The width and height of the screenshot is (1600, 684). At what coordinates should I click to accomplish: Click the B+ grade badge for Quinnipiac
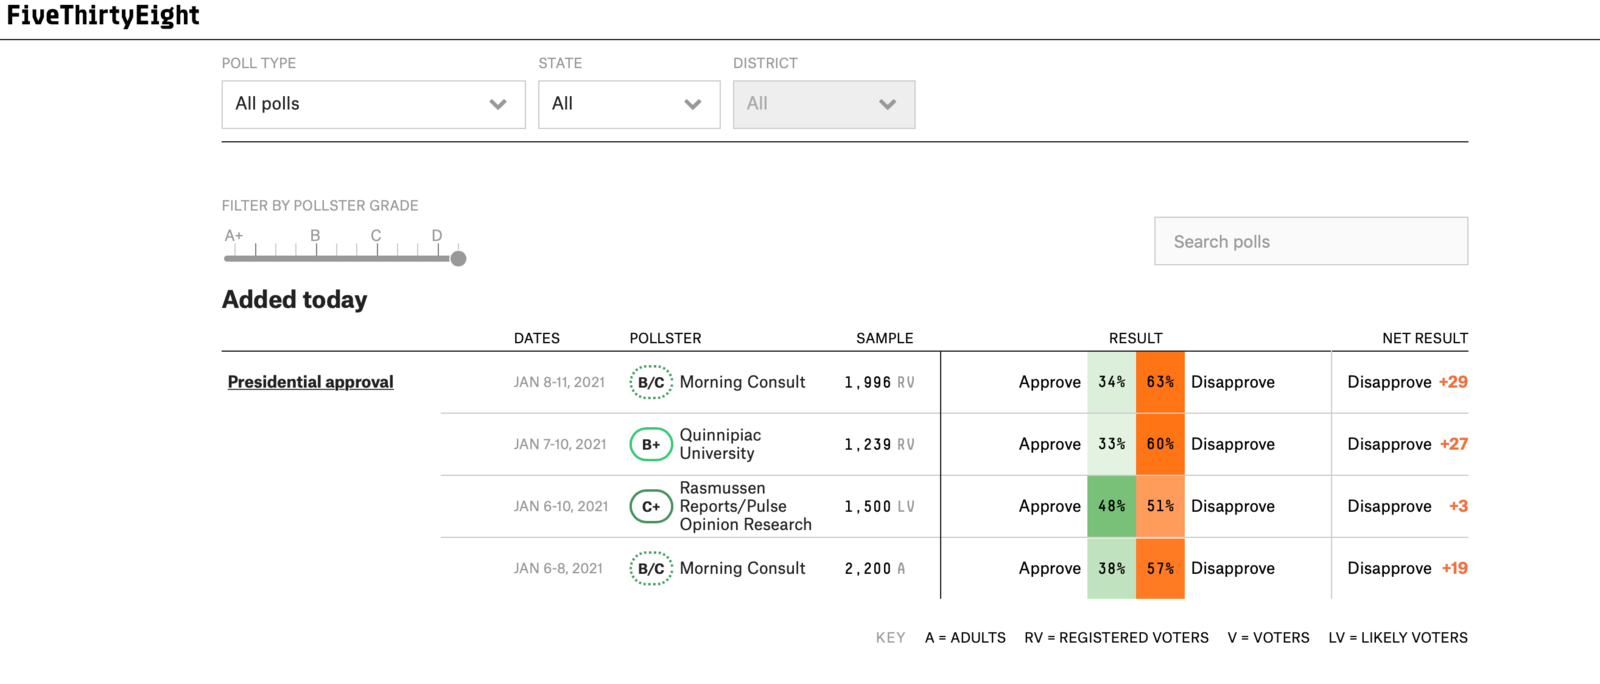point(651,445)
